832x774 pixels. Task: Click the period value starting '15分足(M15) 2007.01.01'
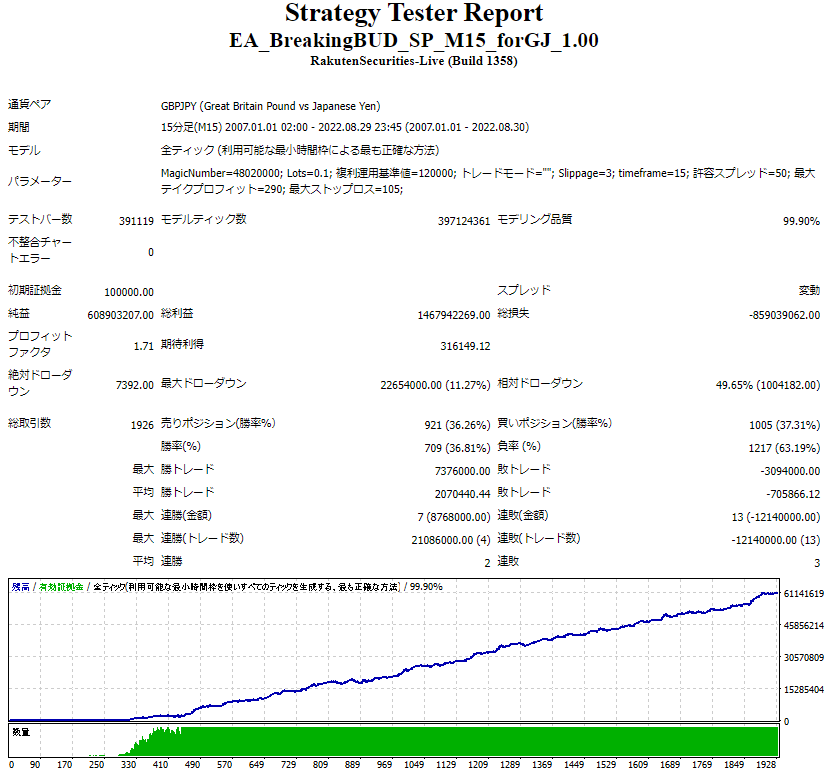tap(345, 127)
